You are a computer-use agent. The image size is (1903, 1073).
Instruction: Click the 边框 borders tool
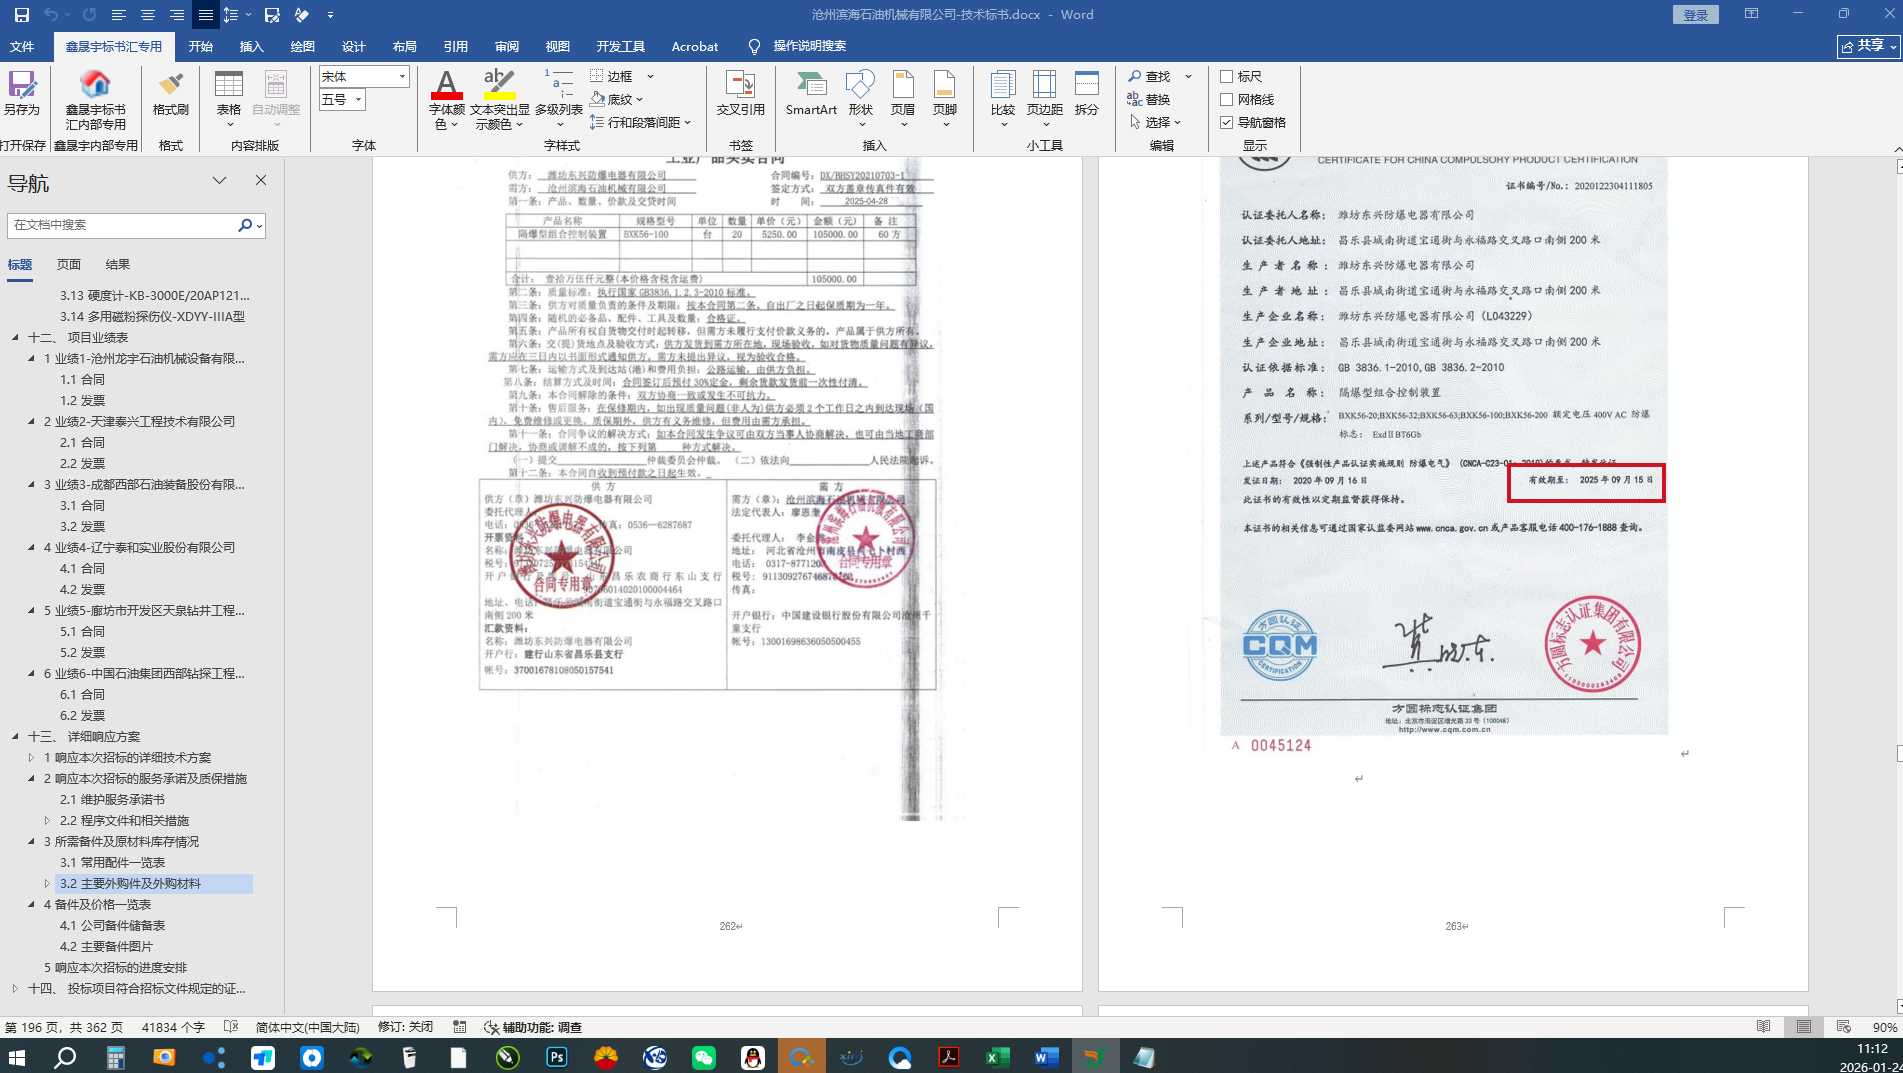click(x=612, y=76)
